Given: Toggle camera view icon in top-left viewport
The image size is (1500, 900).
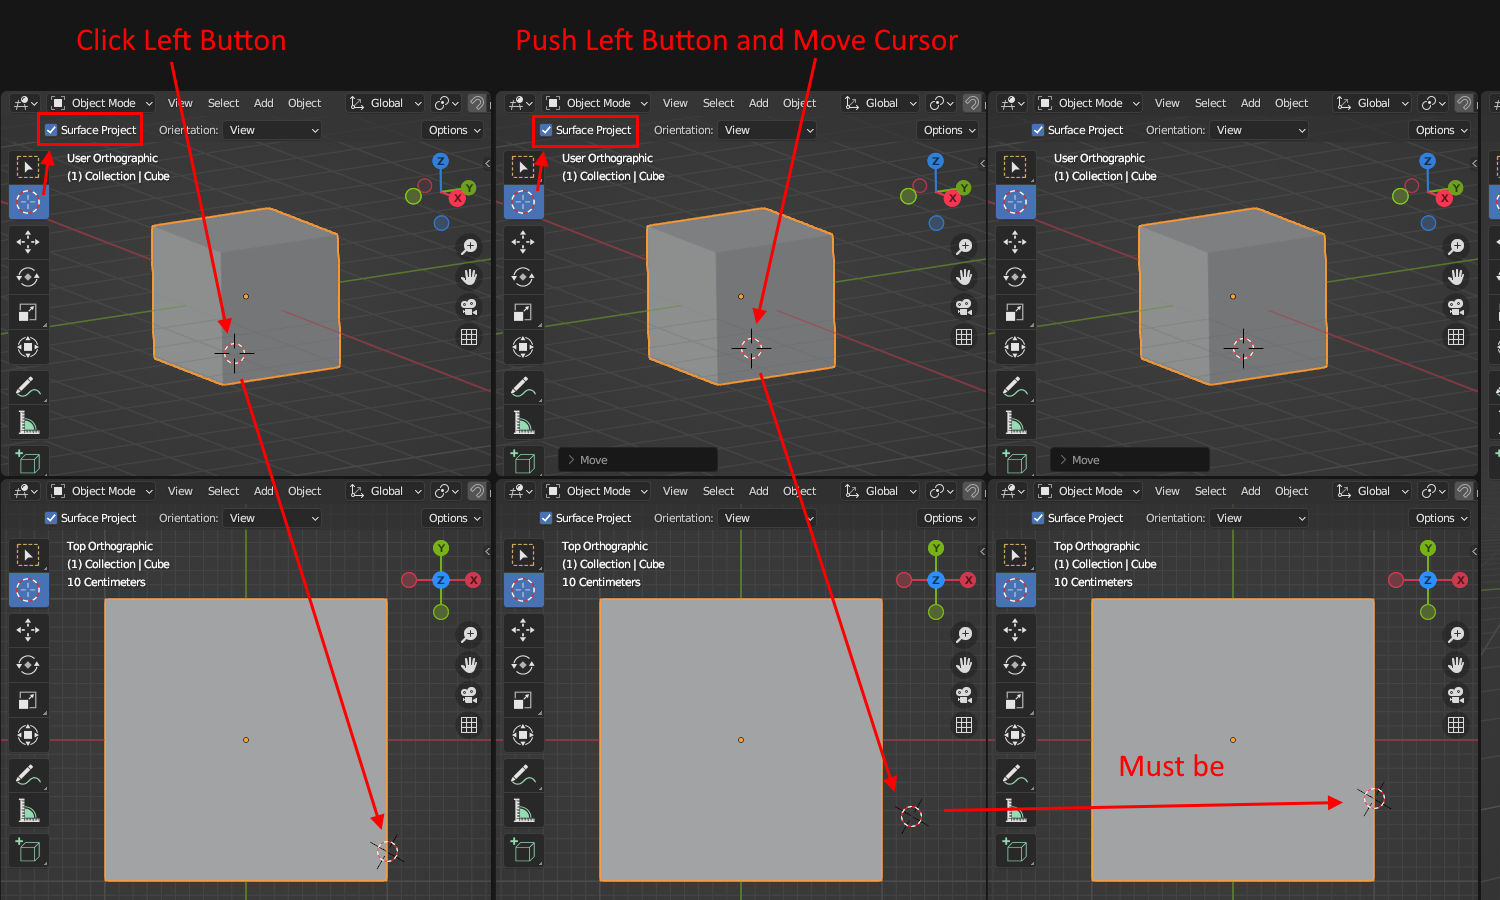Looking at the screenshot, I should pos(469,307).
